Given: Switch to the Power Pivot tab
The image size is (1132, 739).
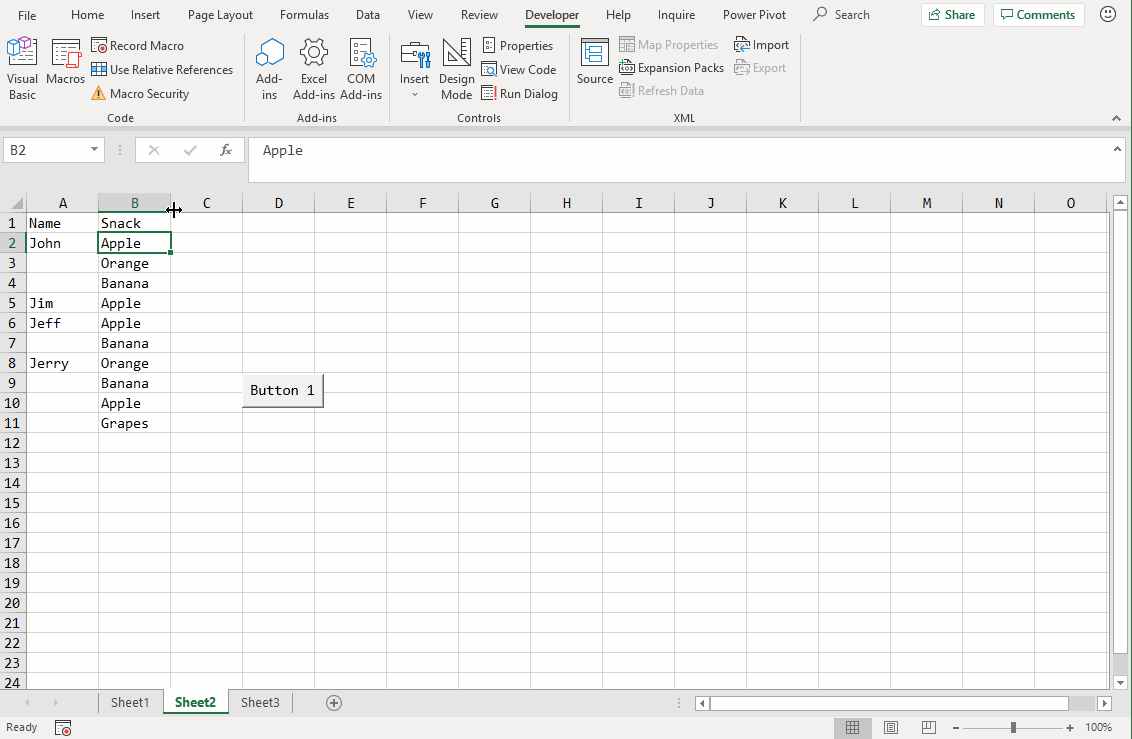Looking at the screenshot, I should click(754, 14).
